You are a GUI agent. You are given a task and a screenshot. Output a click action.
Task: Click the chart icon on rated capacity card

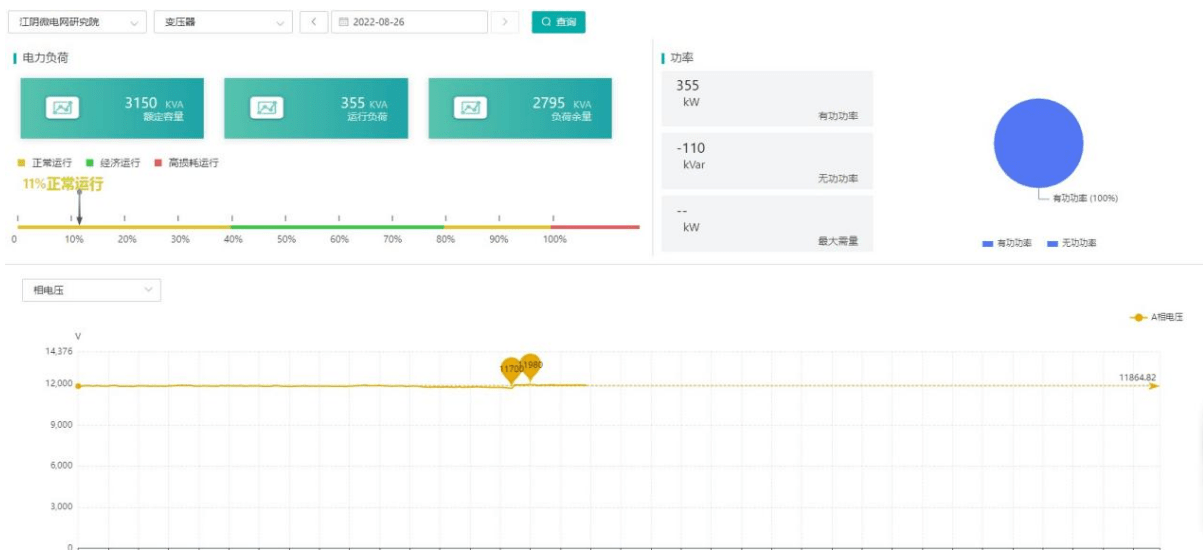(63, 108)
